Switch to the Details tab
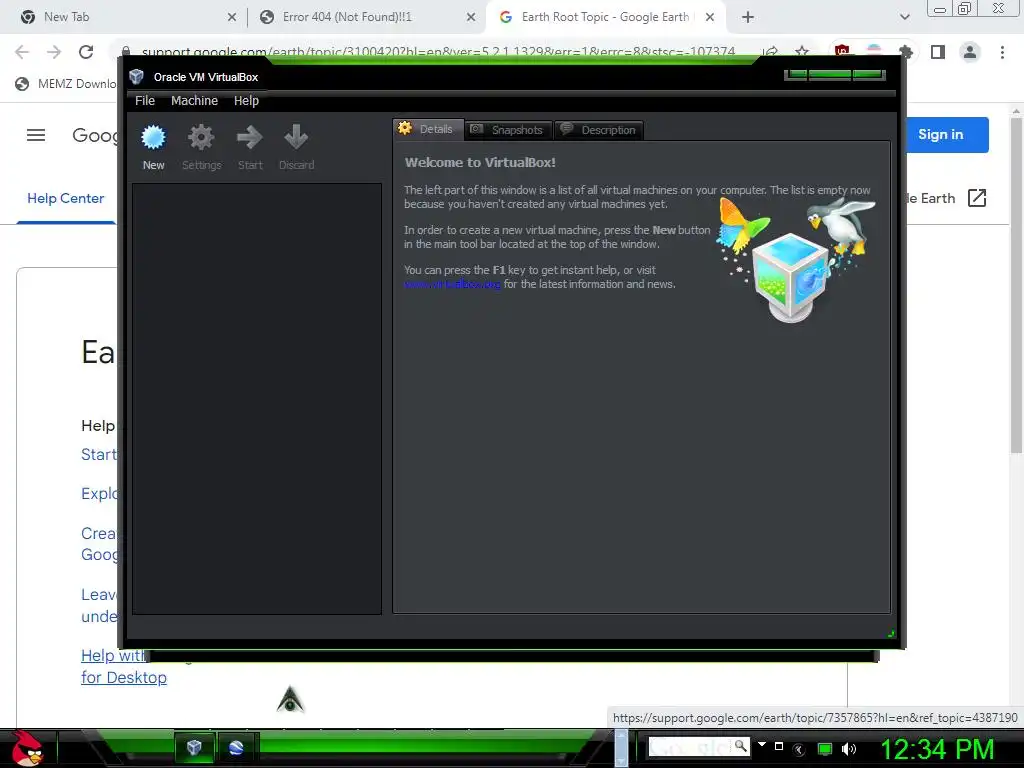 click(x=428, y=129)
